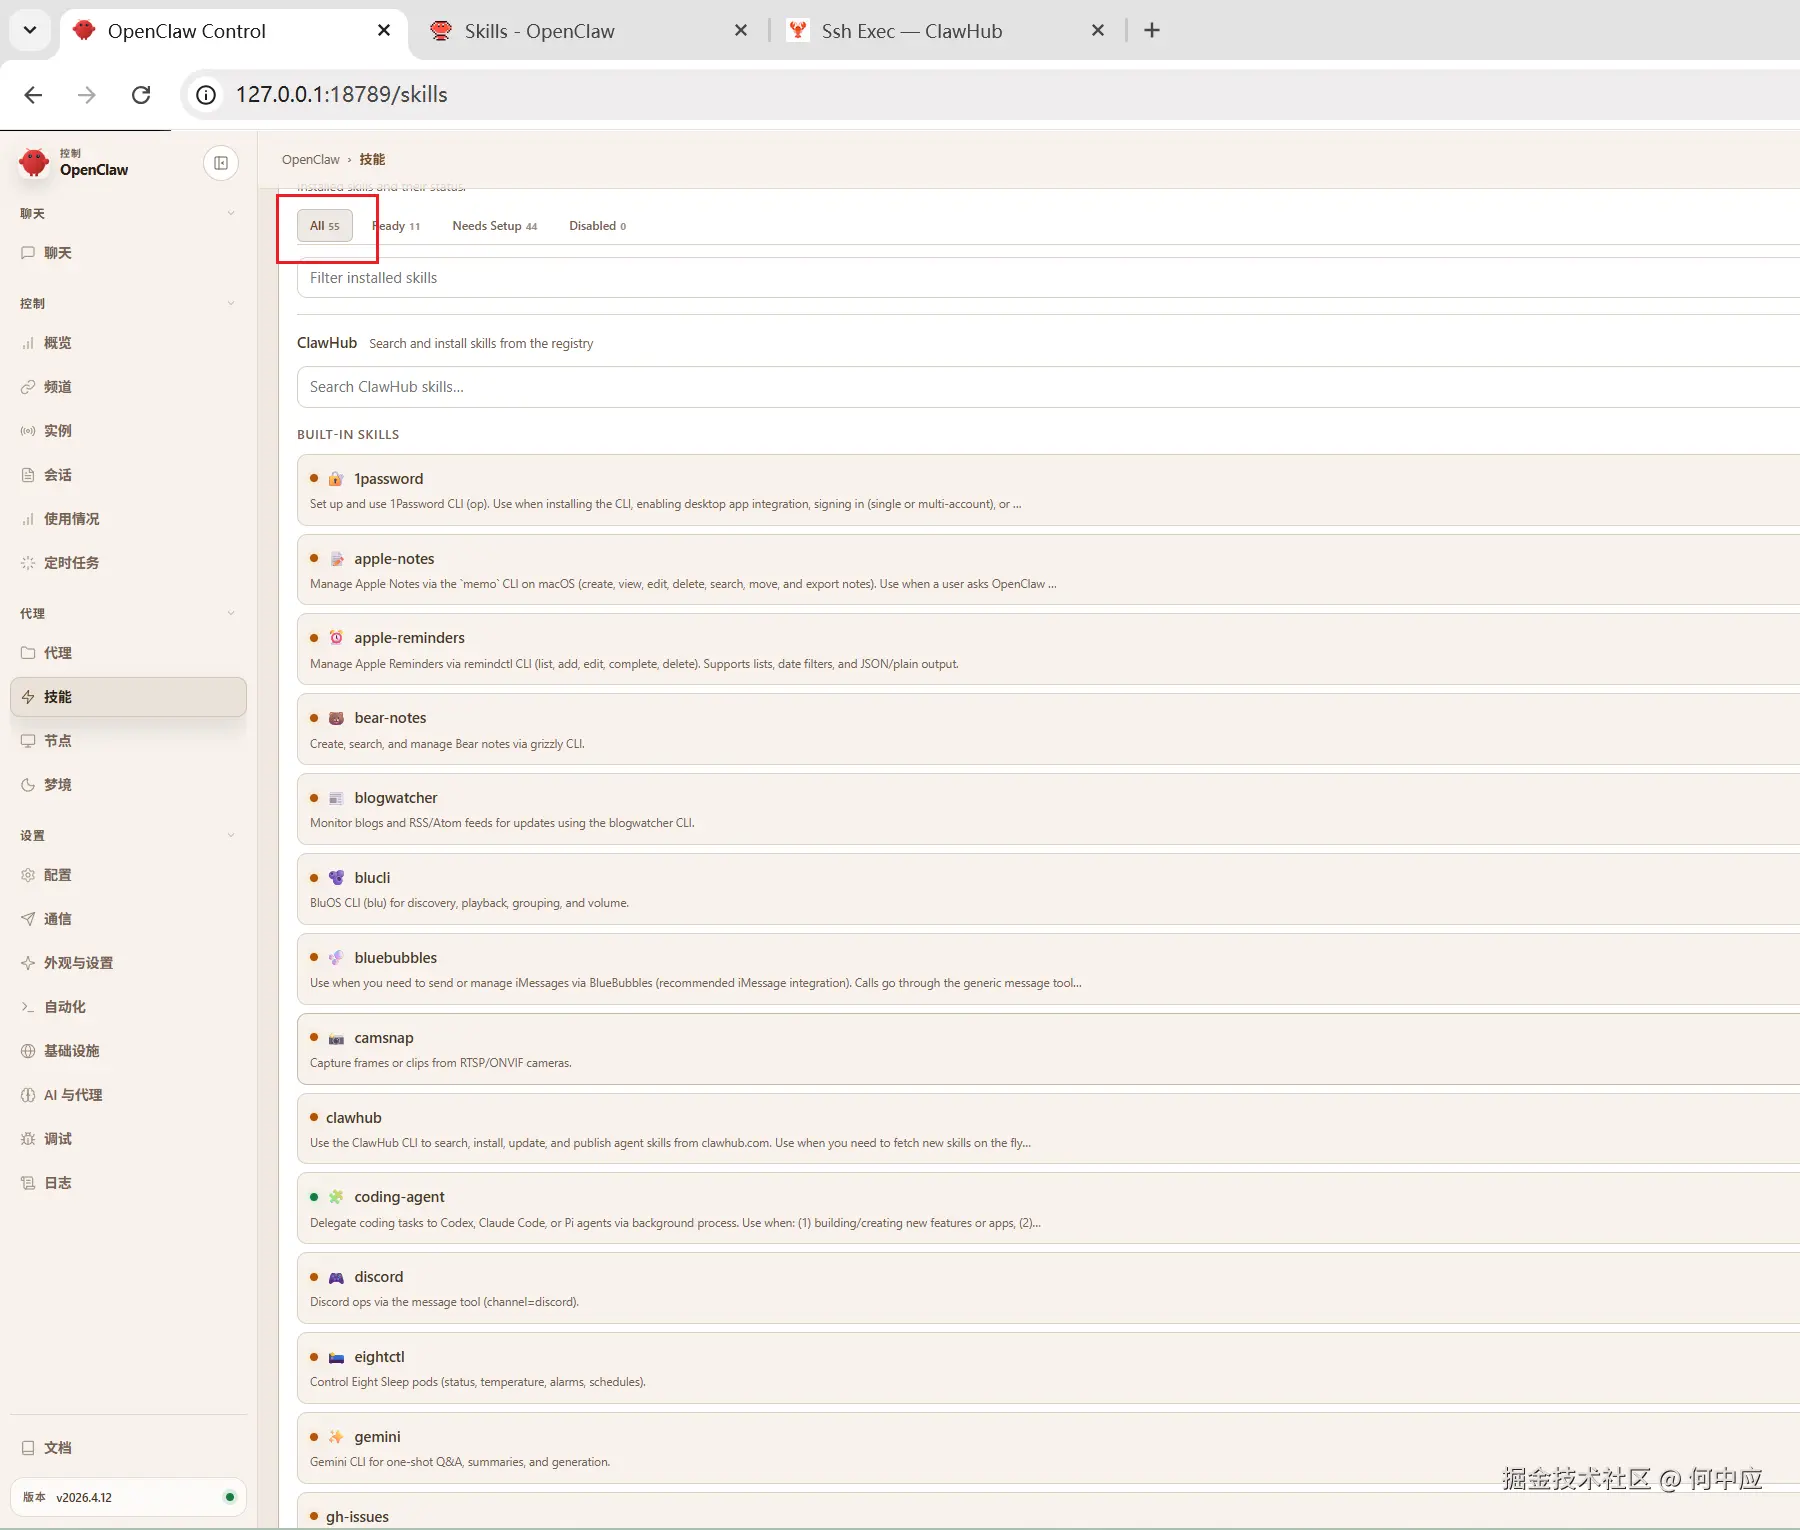1800x1530 pixels.
Task: Open the 1password skill card
Action: coord(1048,490)
